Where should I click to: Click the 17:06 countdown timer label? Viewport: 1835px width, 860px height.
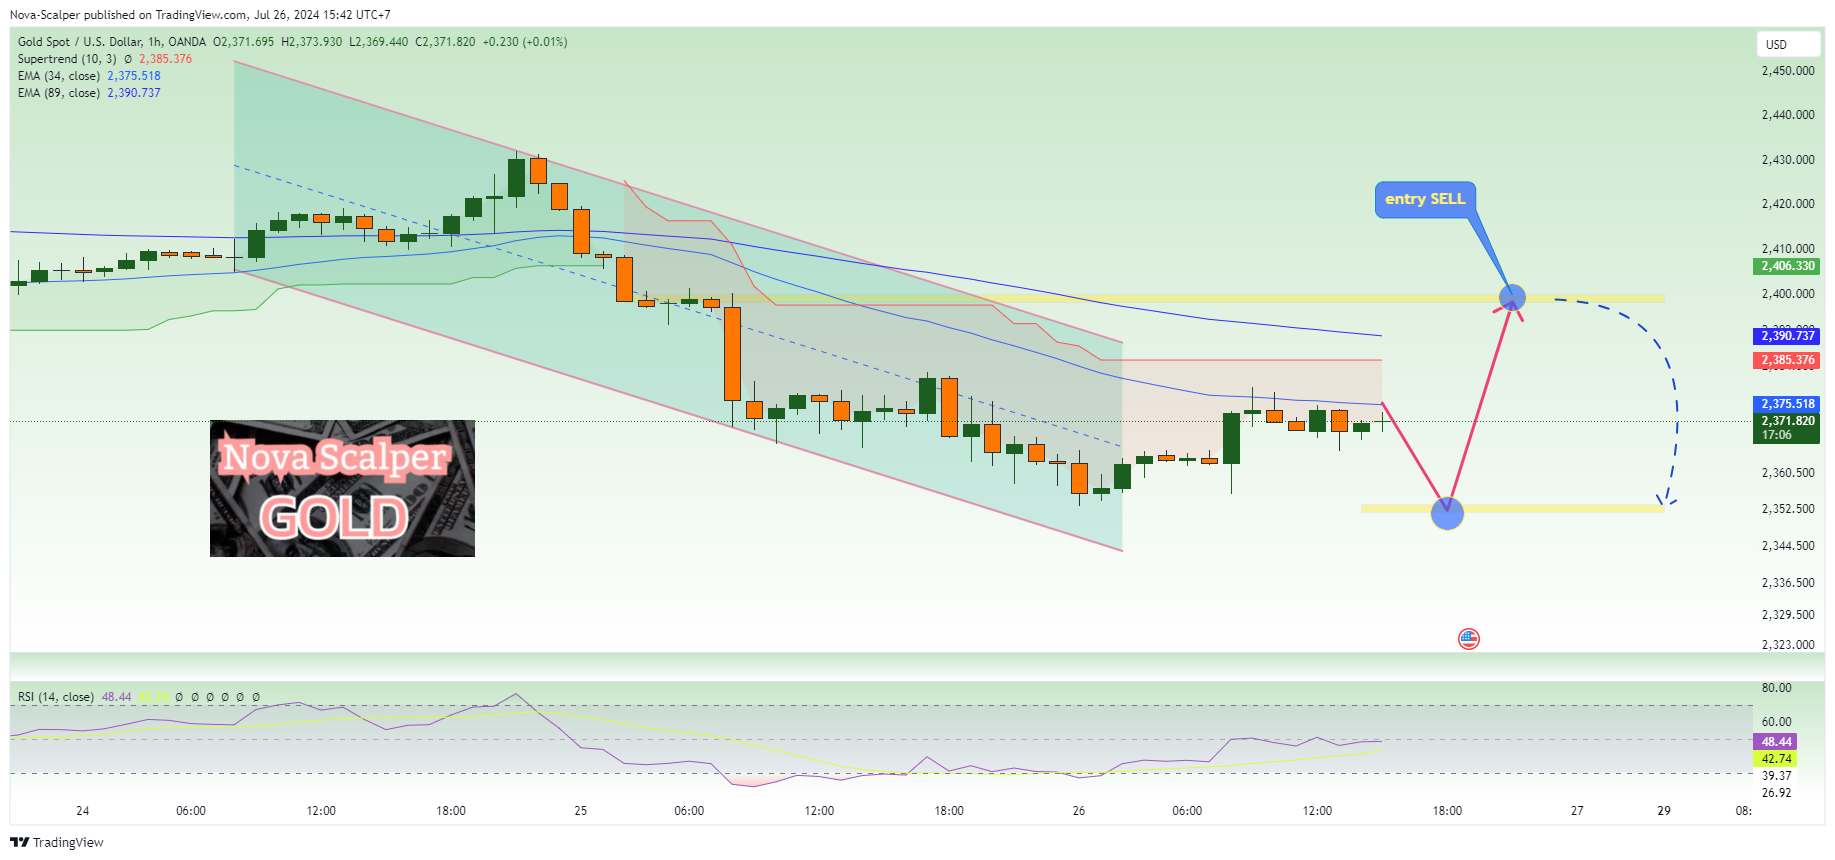(1776, 435)
